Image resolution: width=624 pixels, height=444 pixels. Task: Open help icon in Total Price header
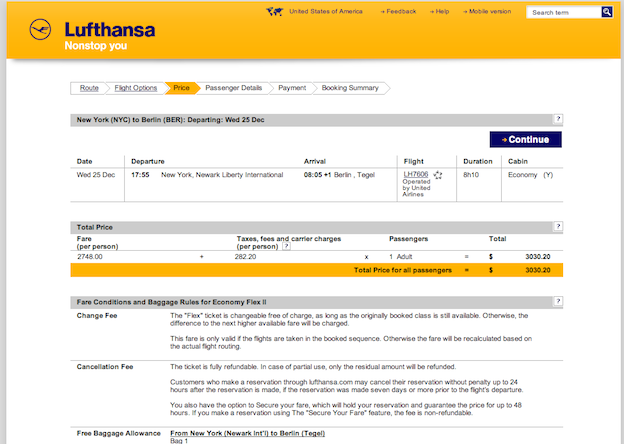coord(558,226)
